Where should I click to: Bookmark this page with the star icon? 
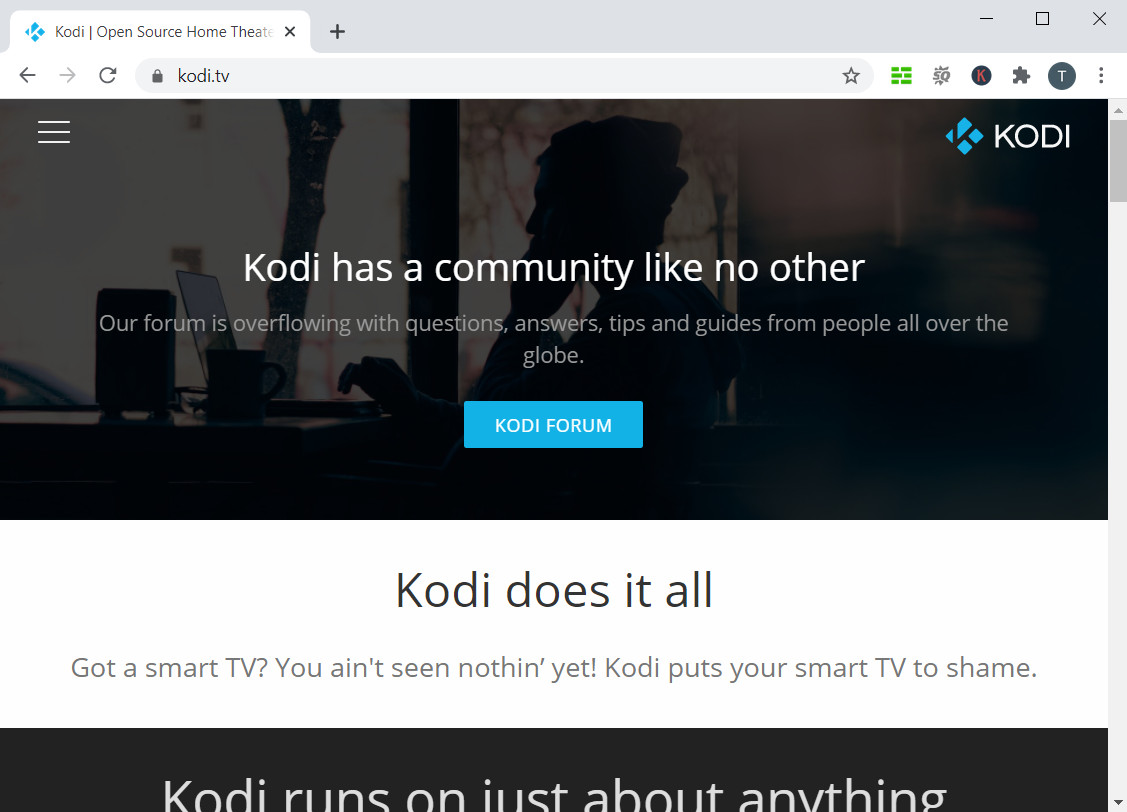pyautogui.click(x=851, y=76)
